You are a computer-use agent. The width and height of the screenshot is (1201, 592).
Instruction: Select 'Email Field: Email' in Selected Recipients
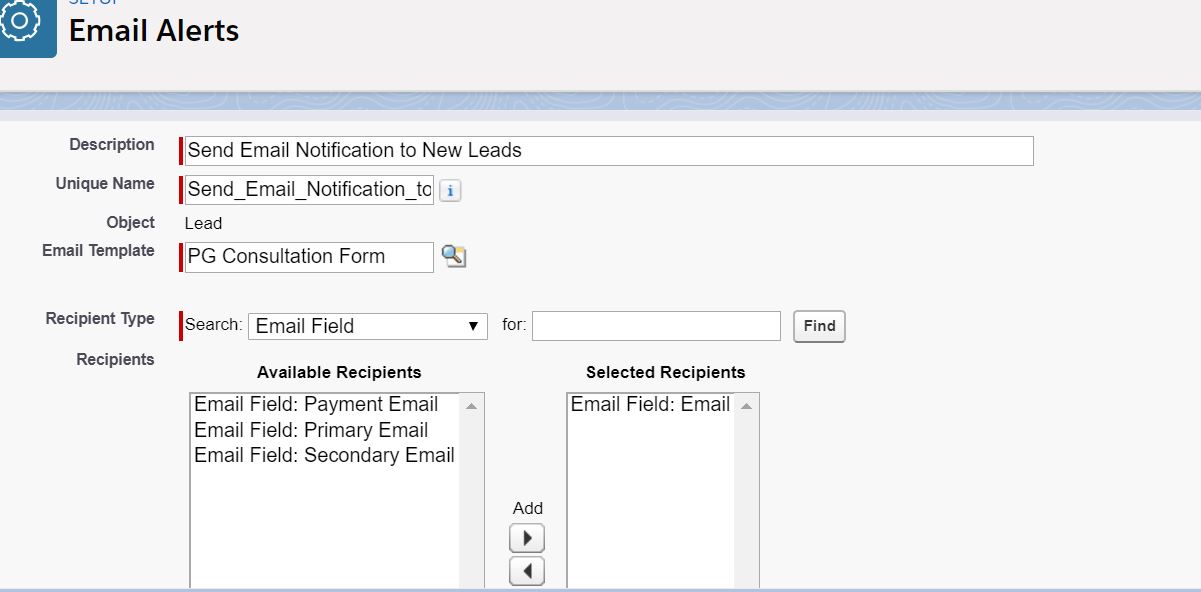tap(650, 404)
